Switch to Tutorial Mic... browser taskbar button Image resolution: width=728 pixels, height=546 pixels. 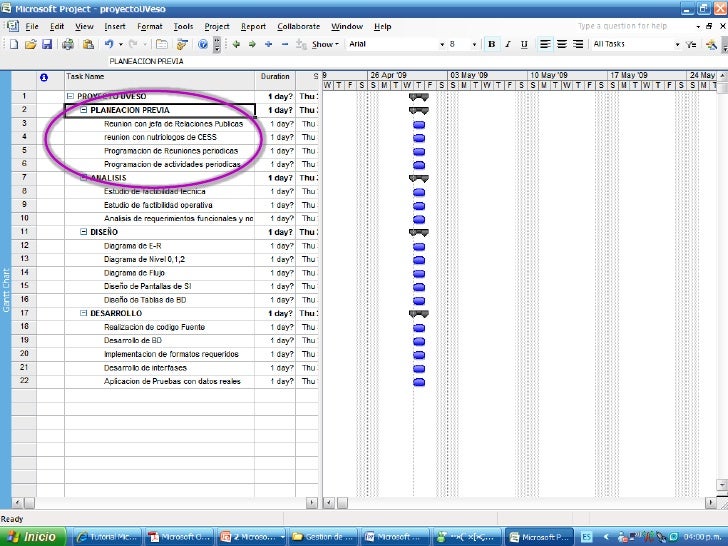[107, 537]
